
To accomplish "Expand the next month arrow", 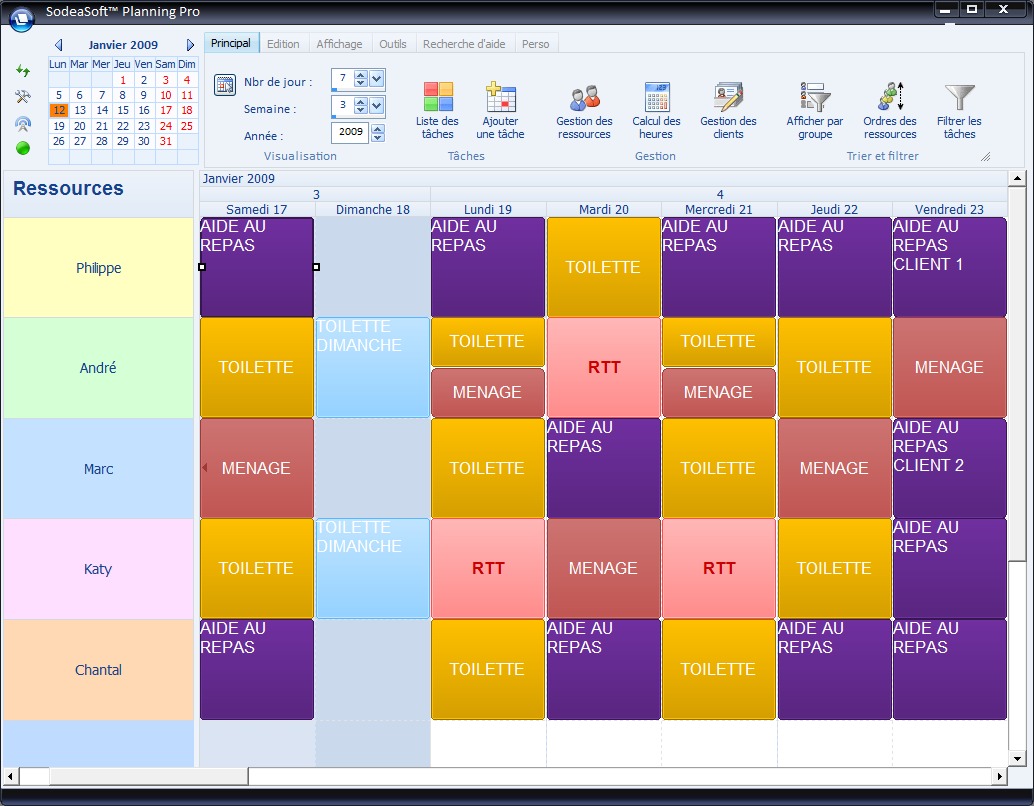I will (190, 44).
